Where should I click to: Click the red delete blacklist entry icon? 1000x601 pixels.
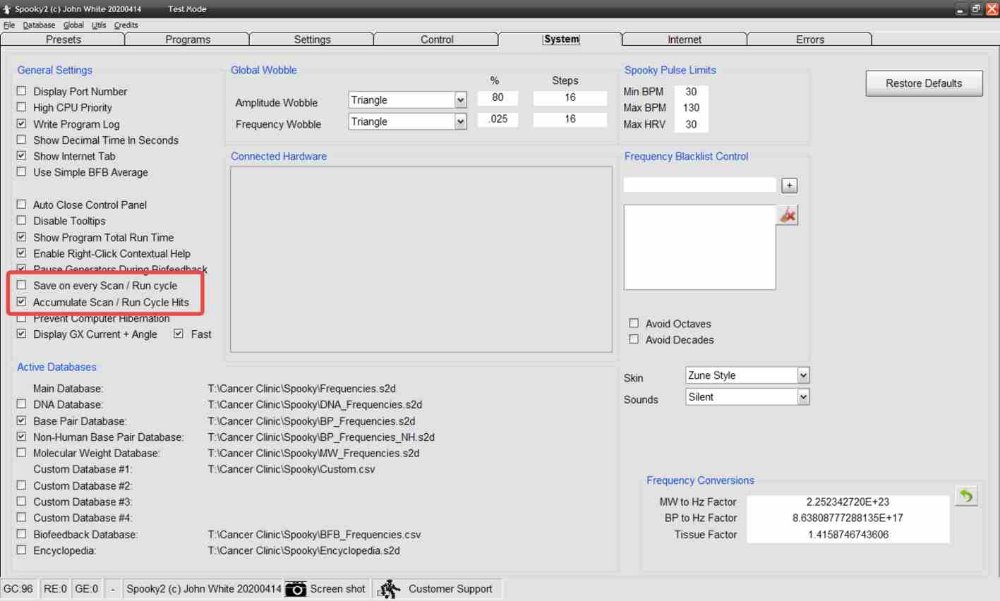point(788,215)
